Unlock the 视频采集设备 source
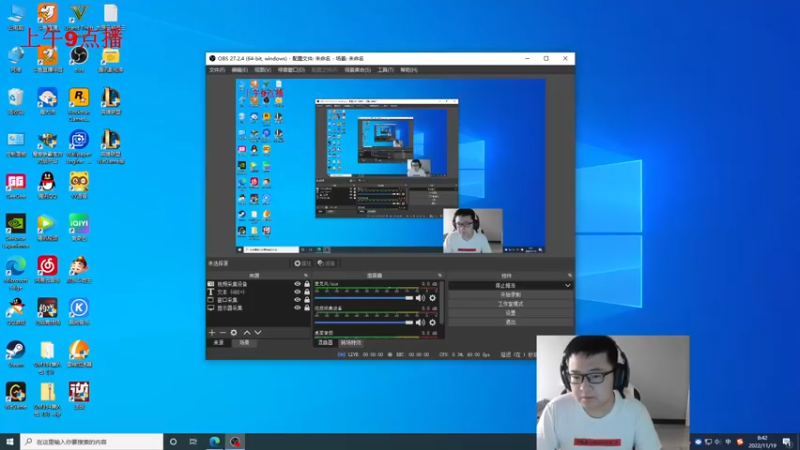Viewport: 800px width, 450px height. coord(307,284)
